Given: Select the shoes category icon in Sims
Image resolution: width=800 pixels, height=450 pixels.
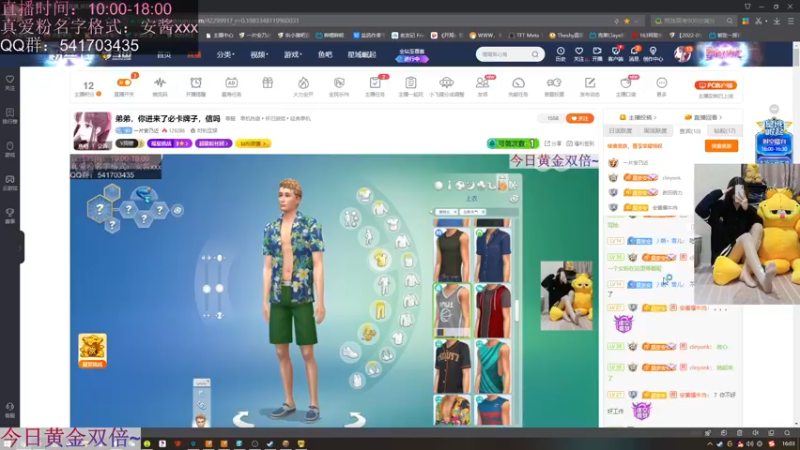Looking at the screenshot, I should [x=350, y=353].
